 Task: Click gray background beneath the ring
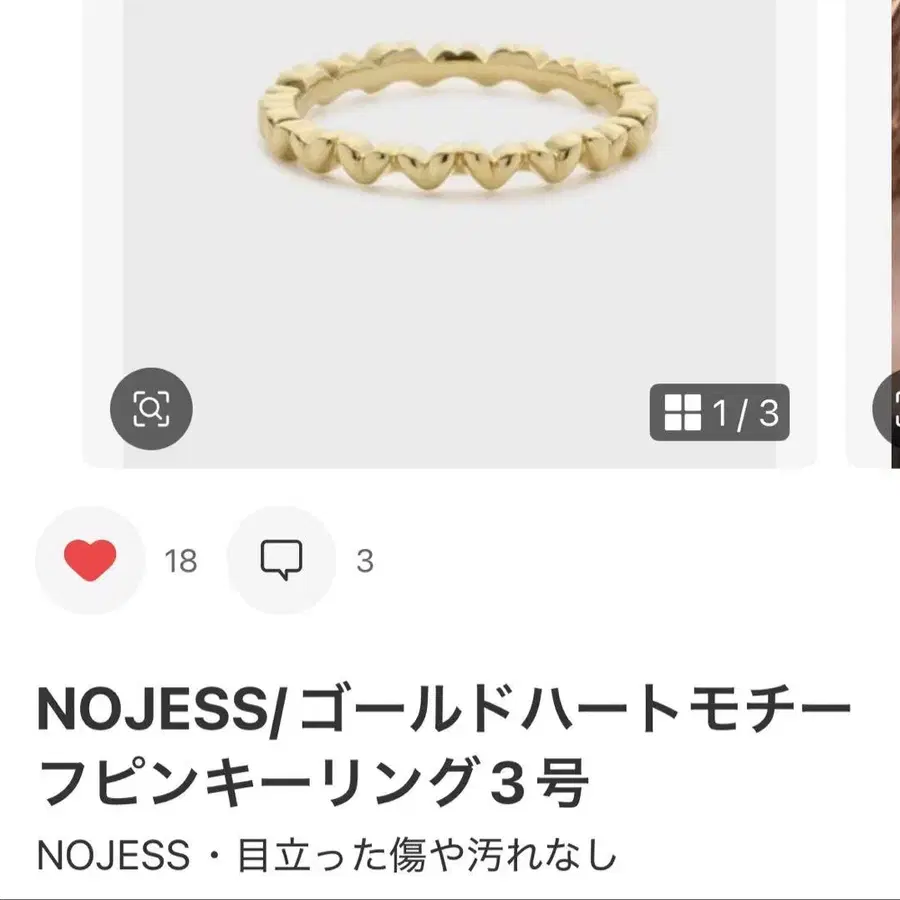[x=450, y=298]
